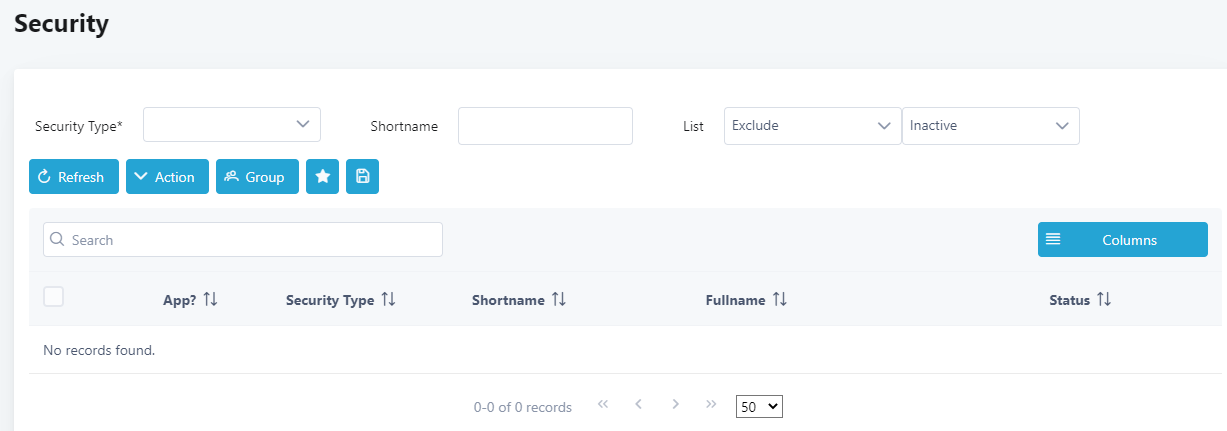Toggle the select-all checkbox in table header
The image size is (1227, 431).
[54, 296]
